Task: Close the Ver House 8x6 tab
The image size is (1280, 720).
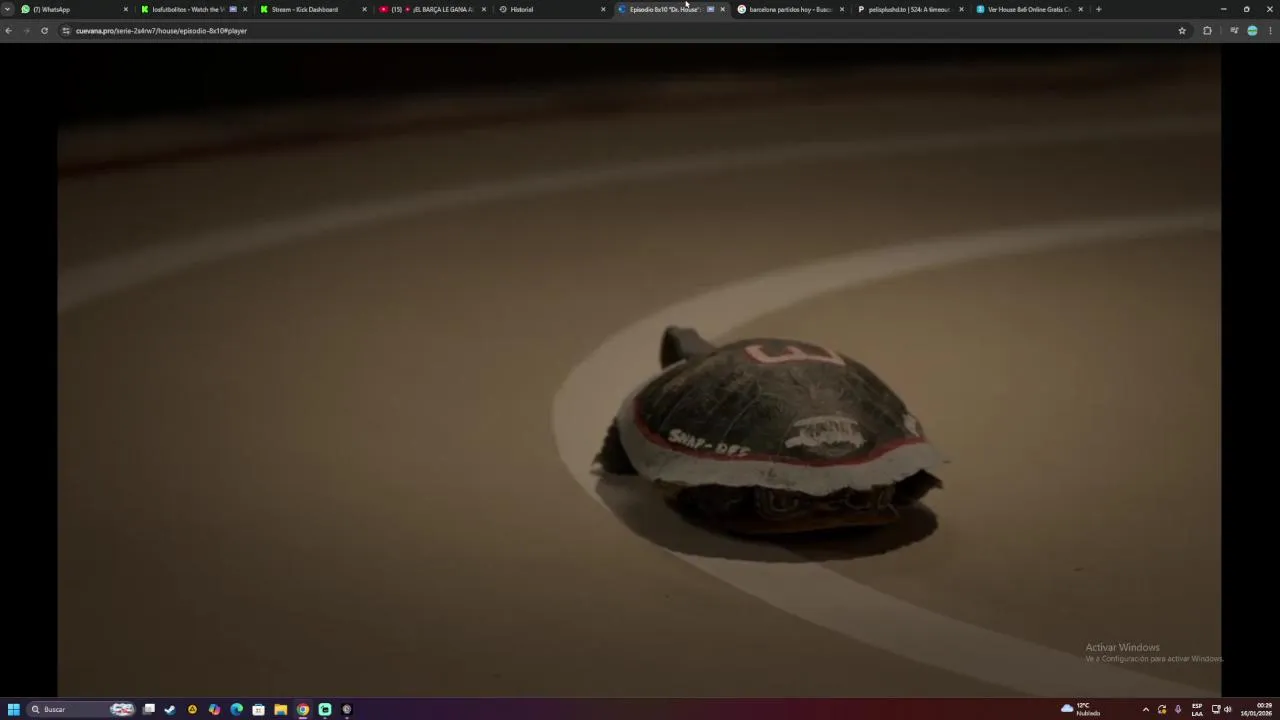Action: pos(1080,9)
